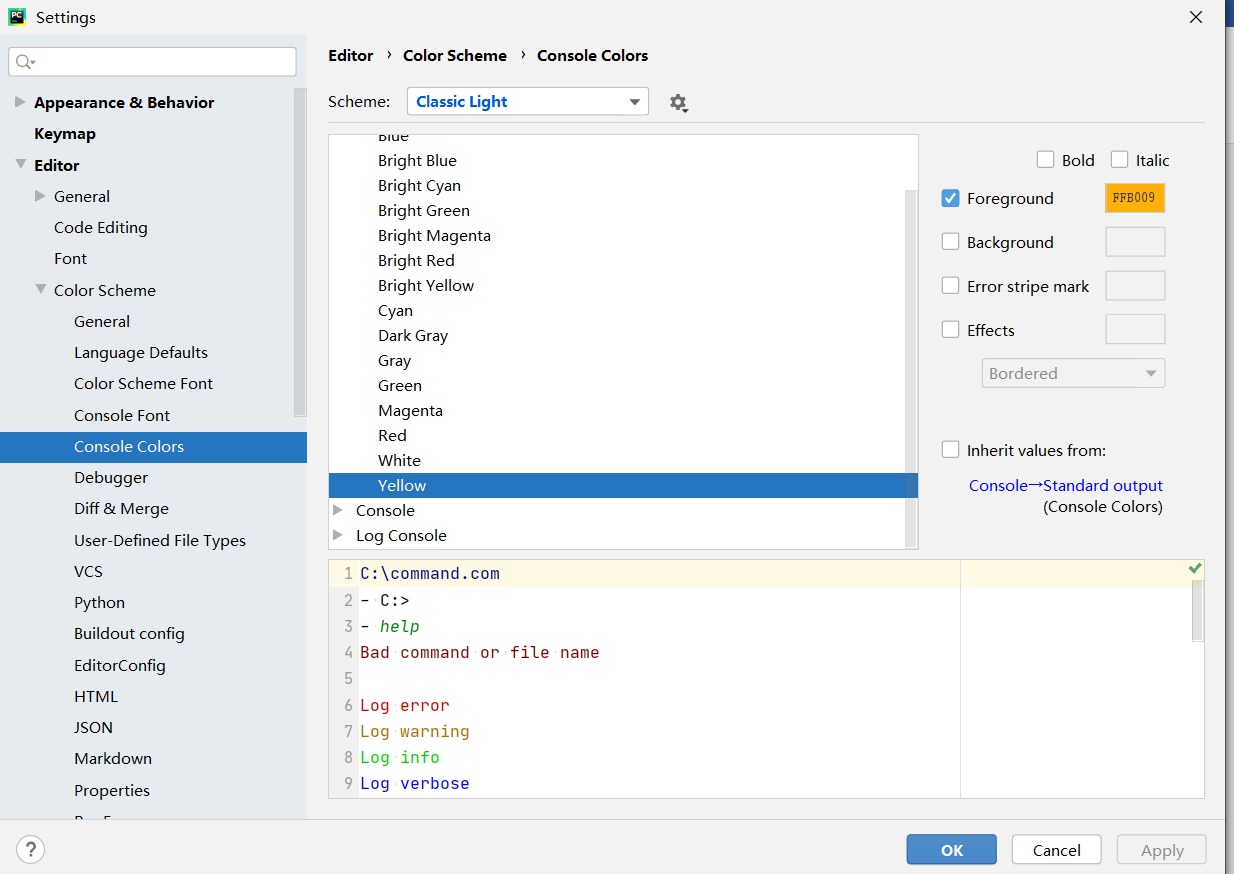Tick the Effects checkbox

(951, 330)
